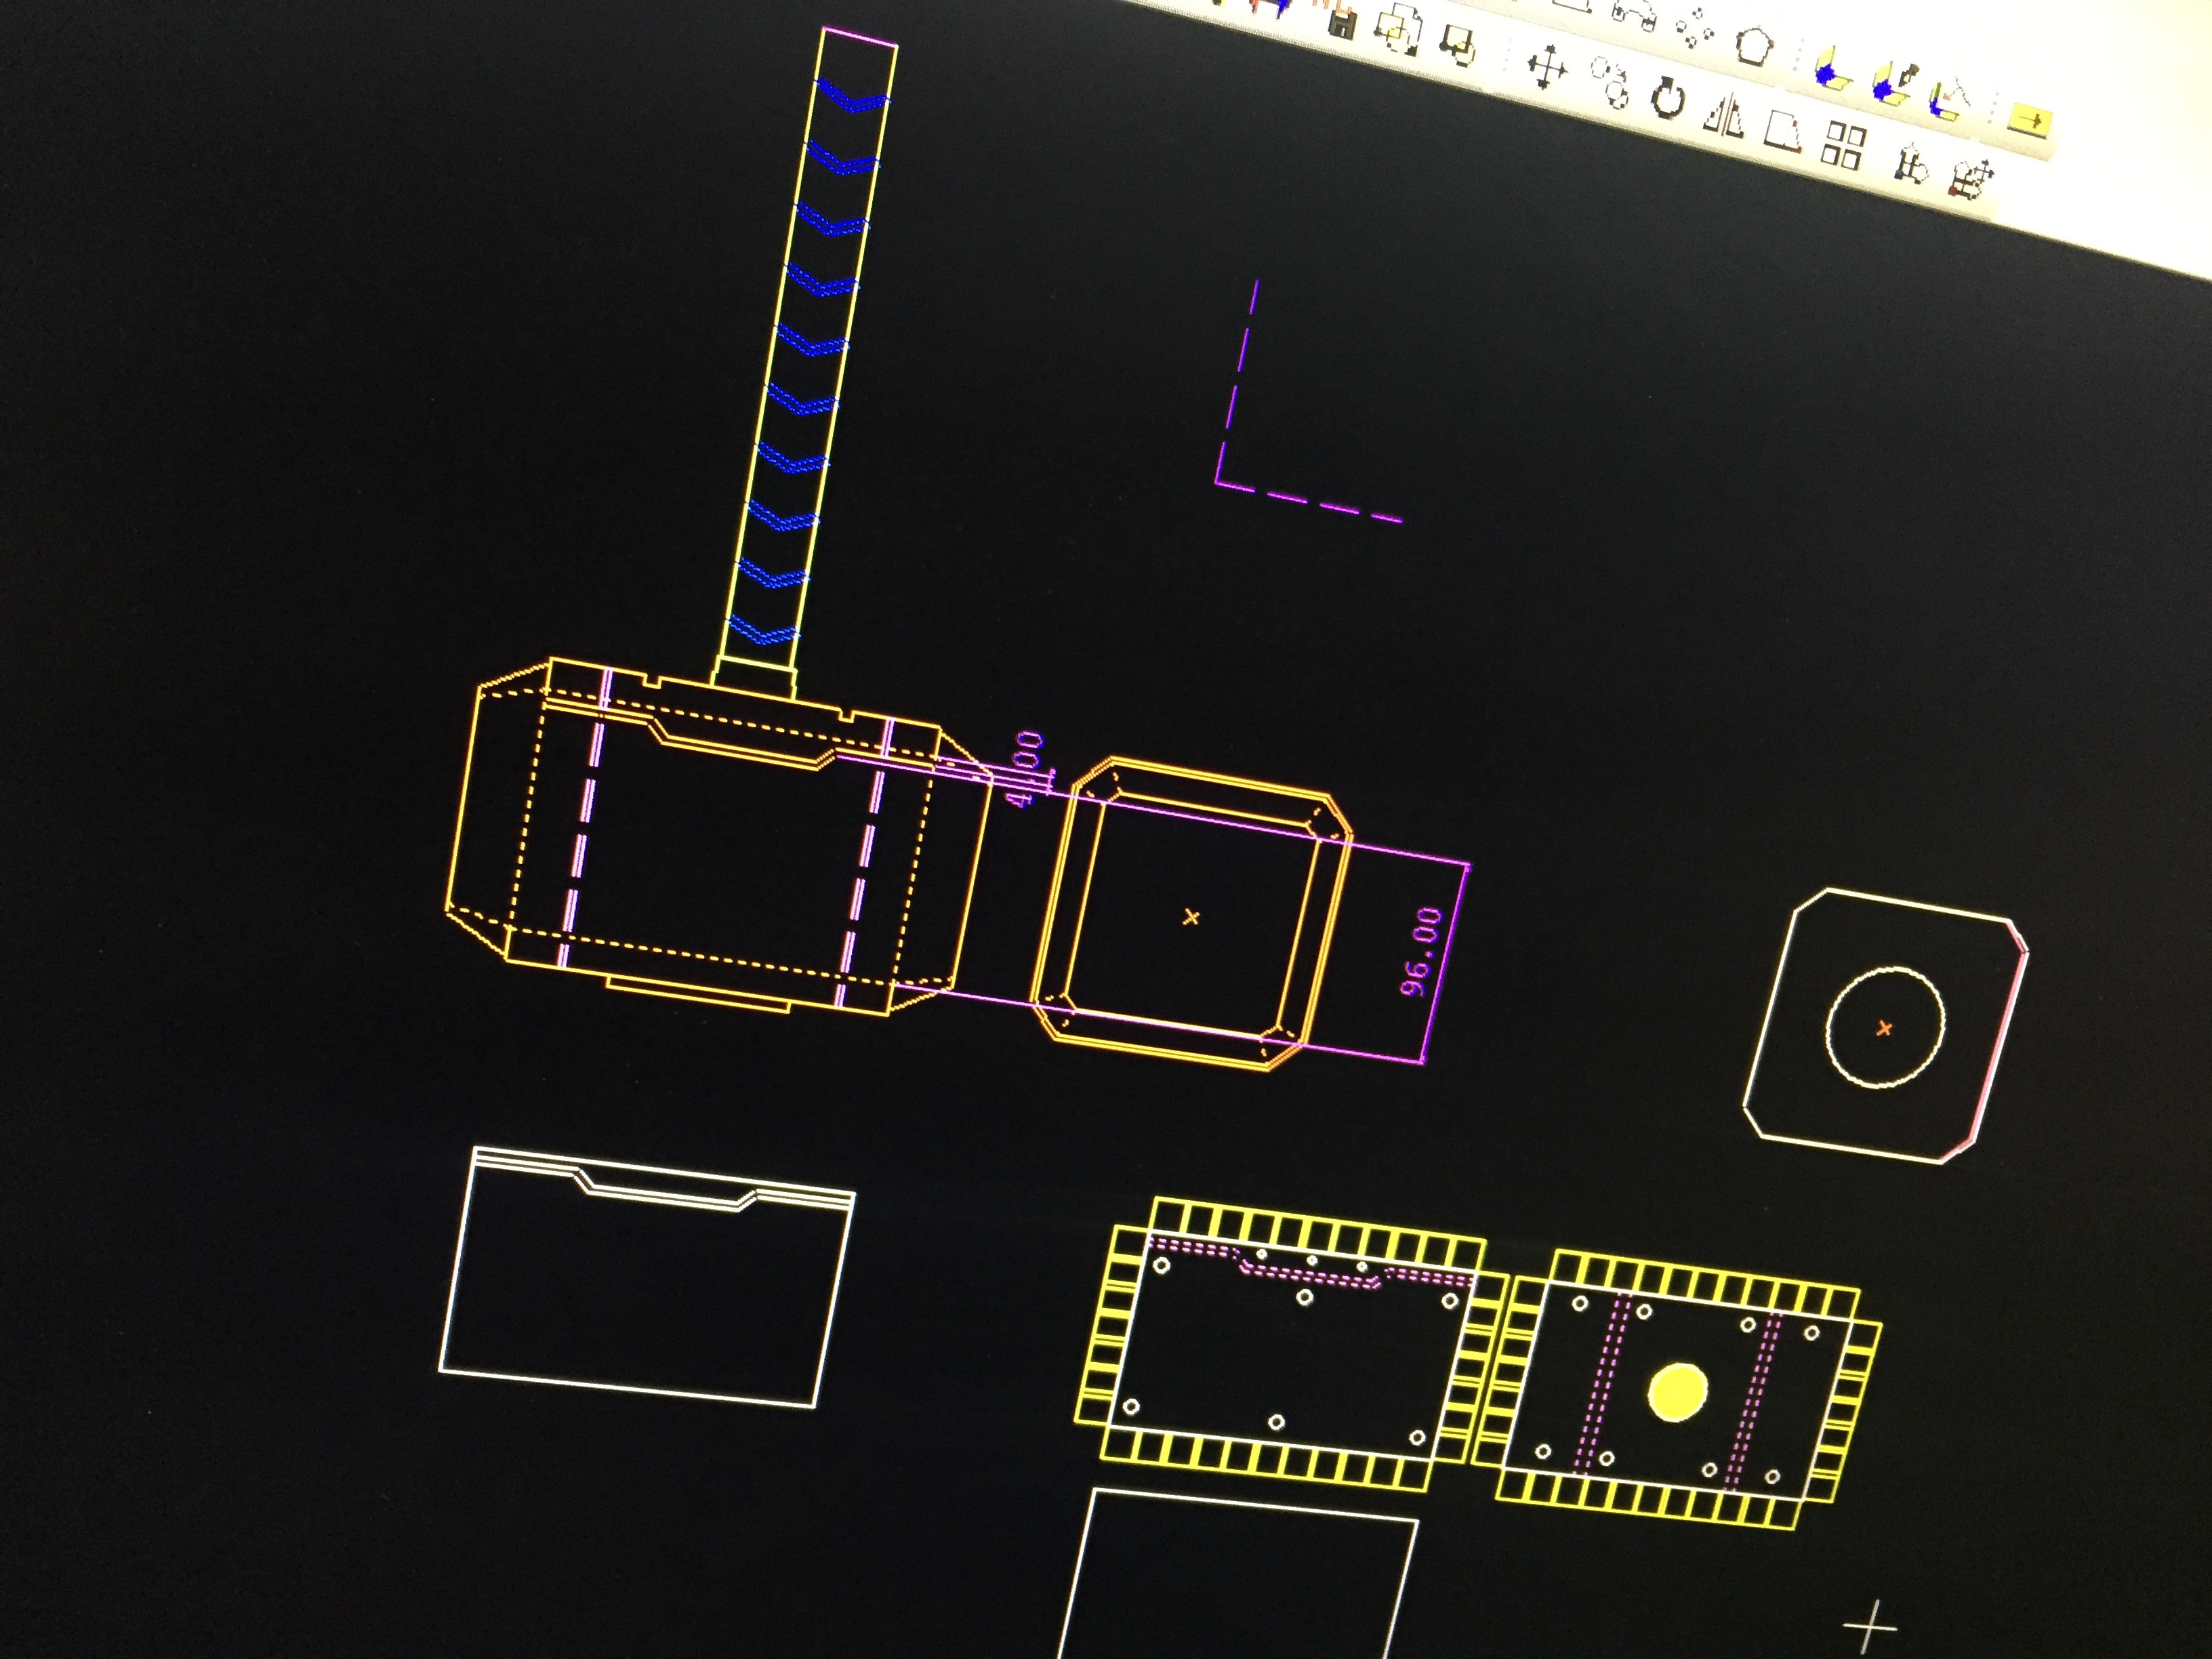
Task: Select the white circle inside octagon shape
Action: pos(1885,1027)
